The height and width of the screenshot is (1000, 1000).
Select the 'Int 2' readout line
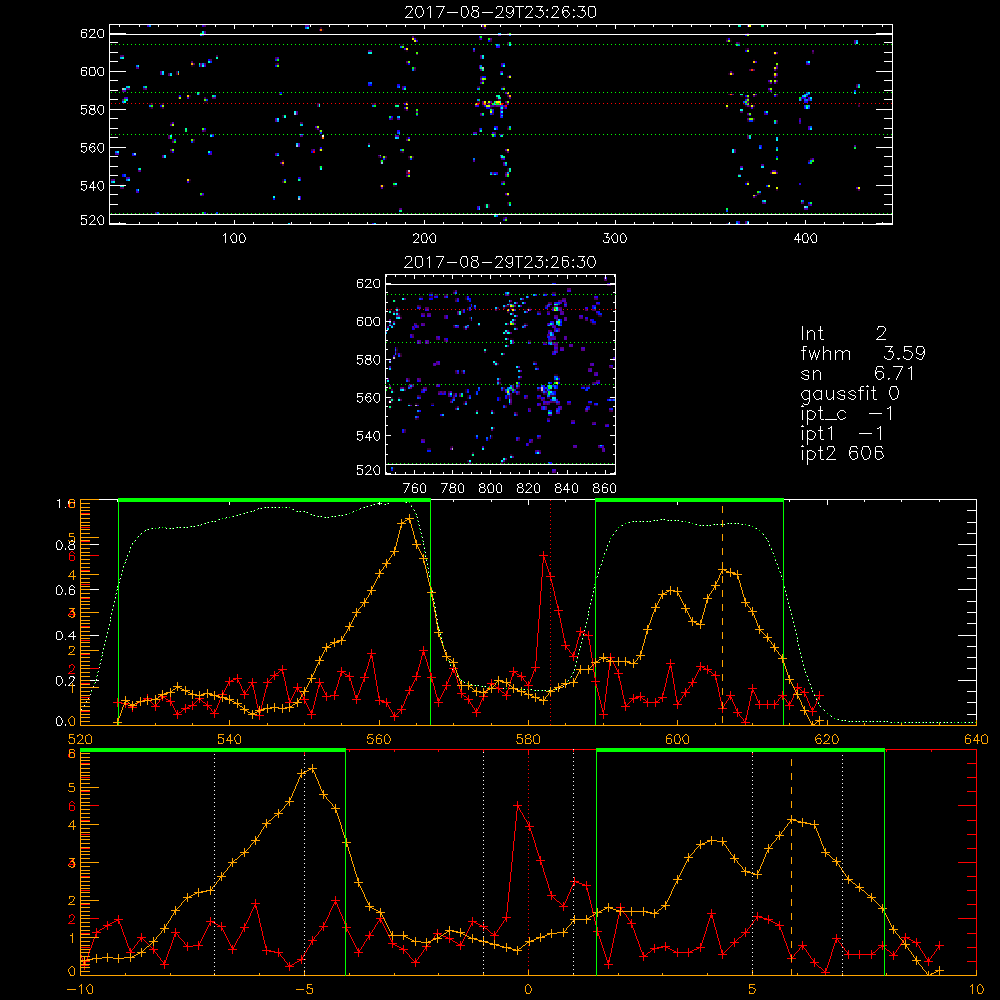[x=843, y=334]
